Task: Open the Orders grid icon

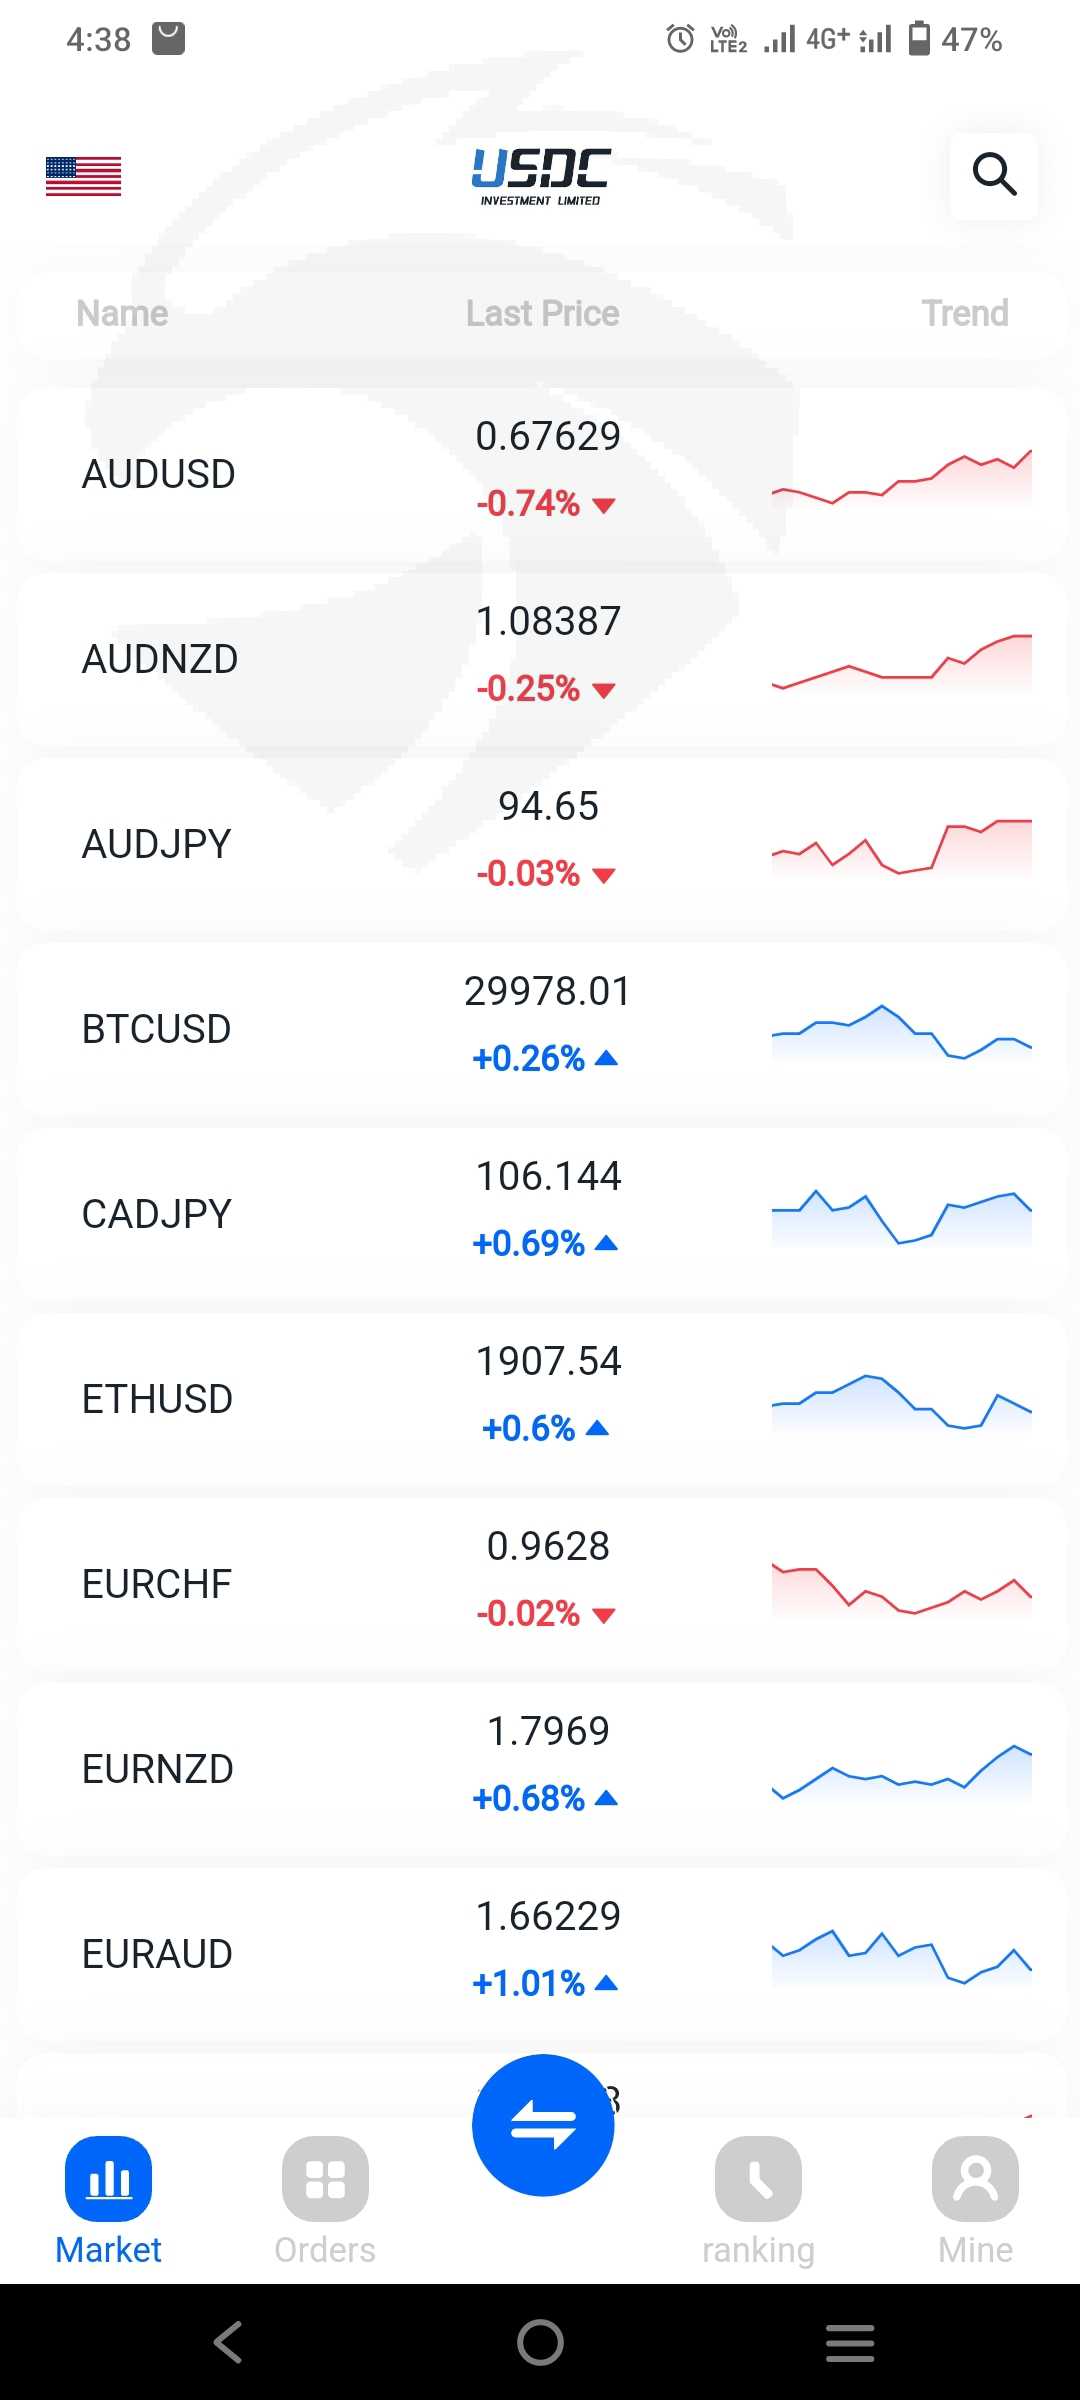Action: tap(325, 2178)
